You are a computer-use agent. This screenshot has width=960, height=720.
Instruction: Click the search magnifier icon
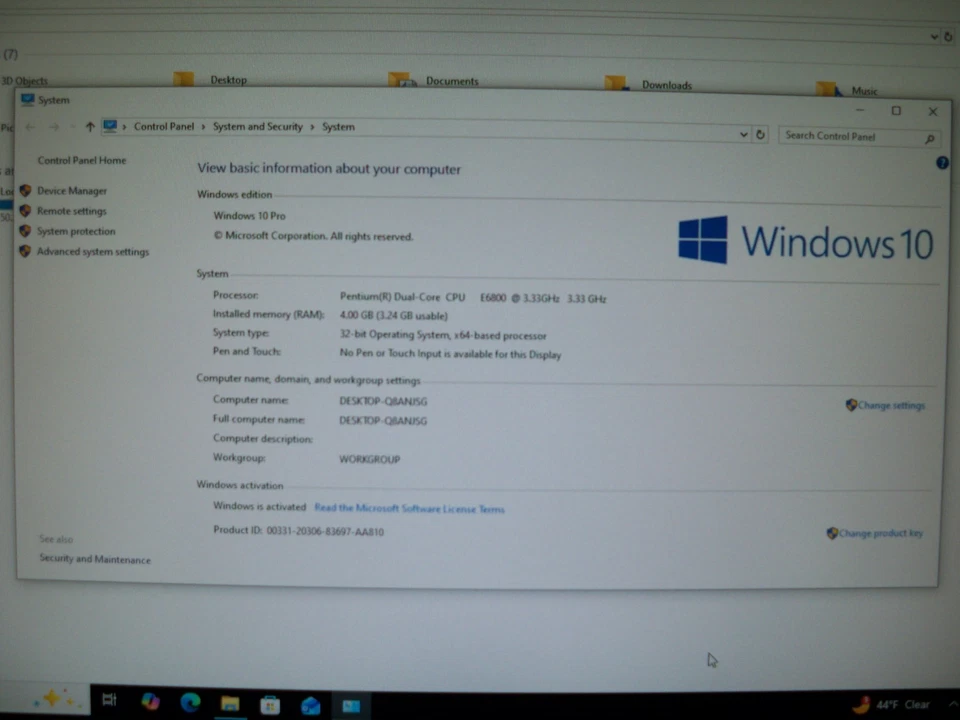point(929,138)
